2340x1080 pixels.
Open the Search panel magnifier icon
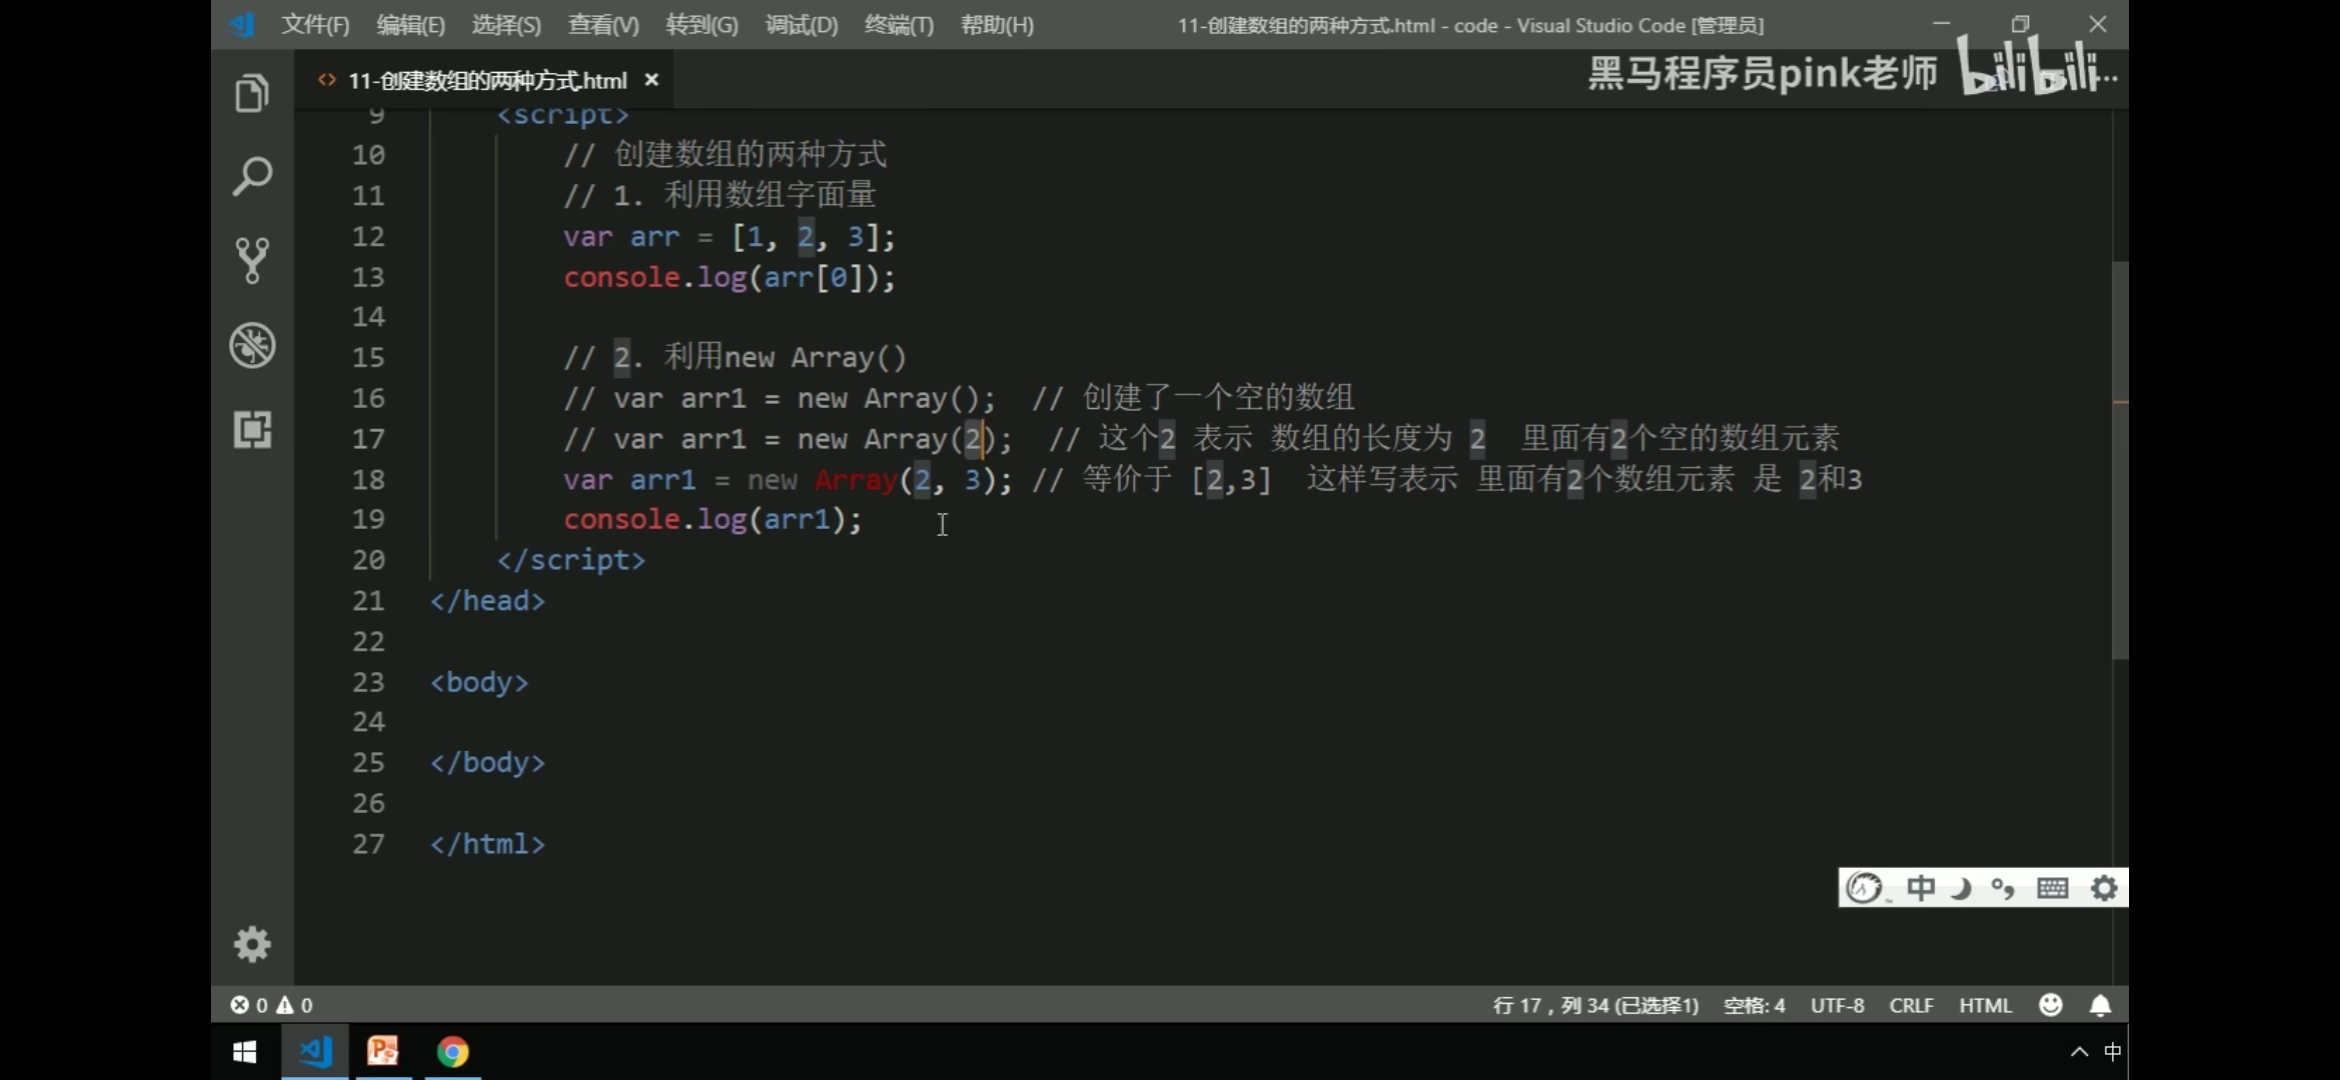[252, 176]
